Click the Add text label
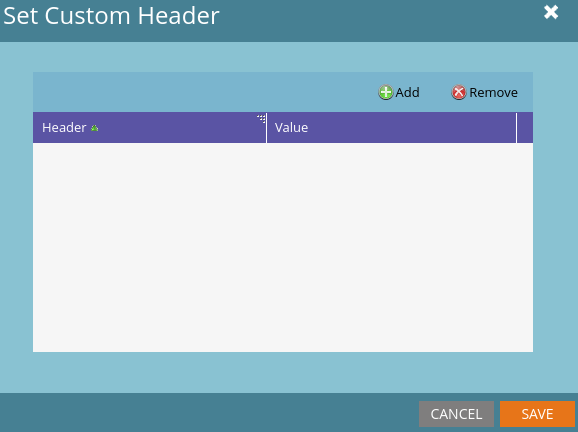 click(407, 92)
